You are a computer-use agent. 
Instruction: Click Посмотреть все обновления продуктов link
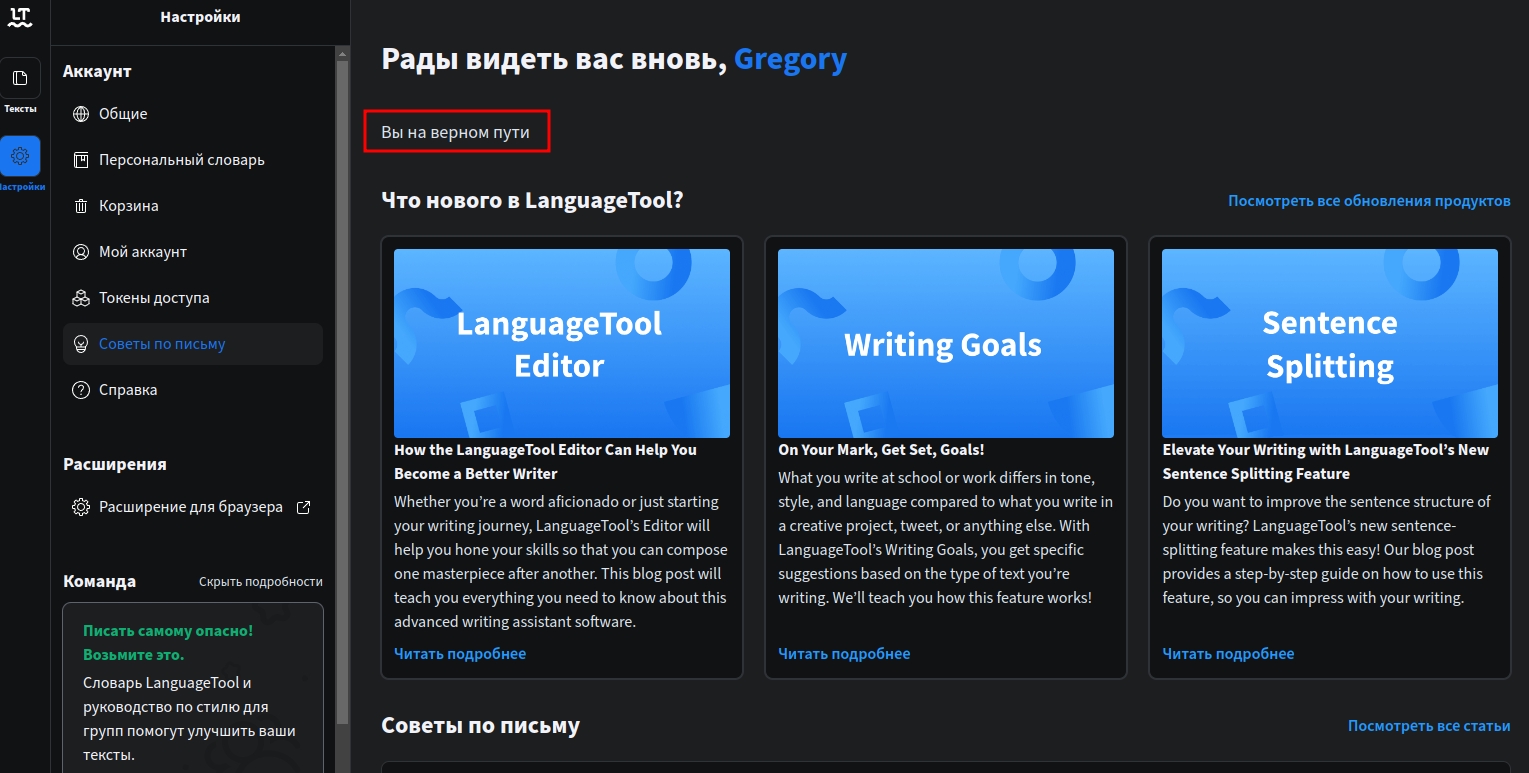[1369, 201]
